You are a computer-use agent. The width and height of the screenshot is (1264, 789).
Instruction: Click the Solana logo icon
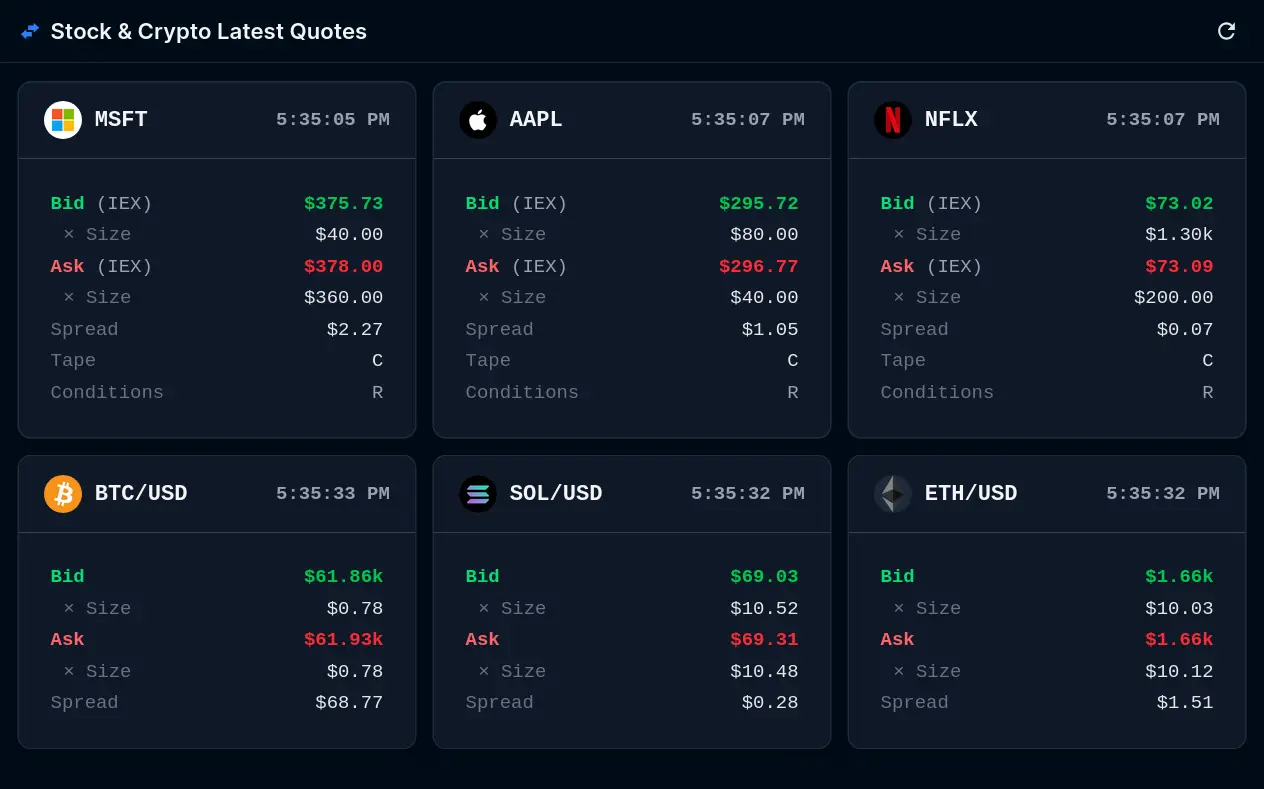[478, 494]
